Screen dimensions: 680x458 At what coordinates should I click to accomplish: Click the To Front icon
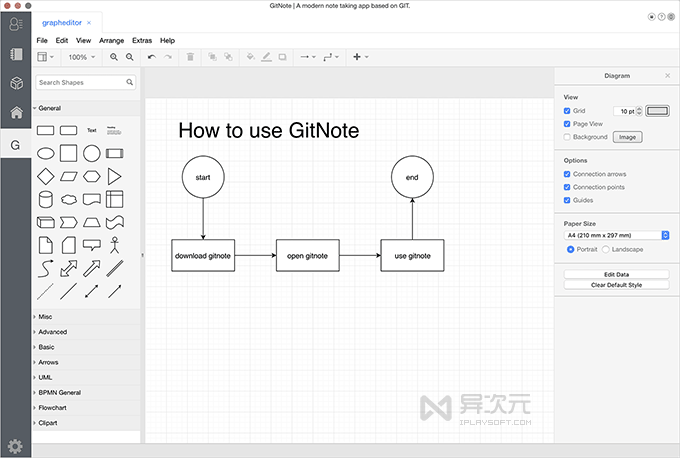[212, 57]
